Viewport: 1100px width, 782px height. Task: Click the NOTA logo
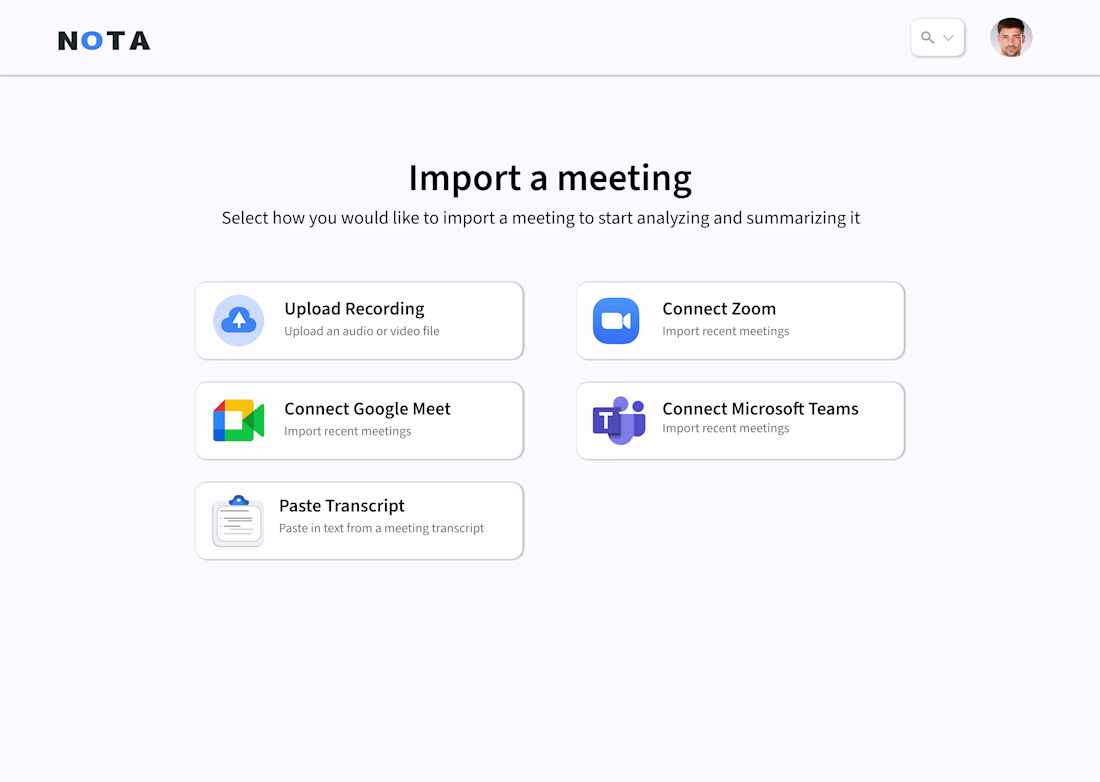104,41
